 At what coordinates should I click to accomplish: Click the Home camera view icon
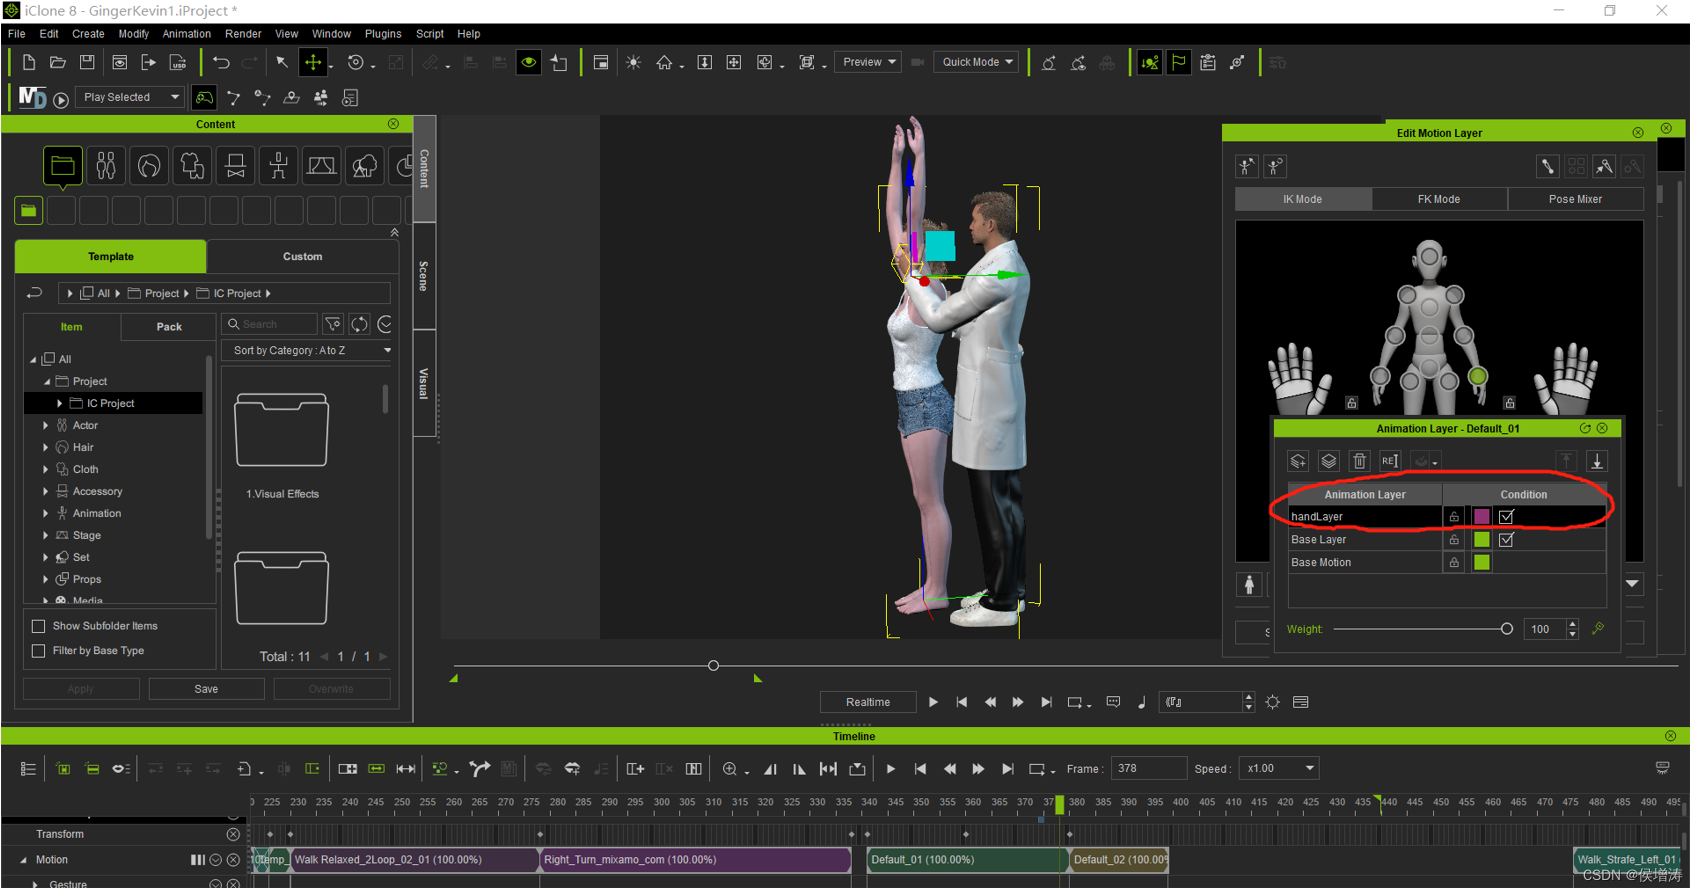pos(664,63)
